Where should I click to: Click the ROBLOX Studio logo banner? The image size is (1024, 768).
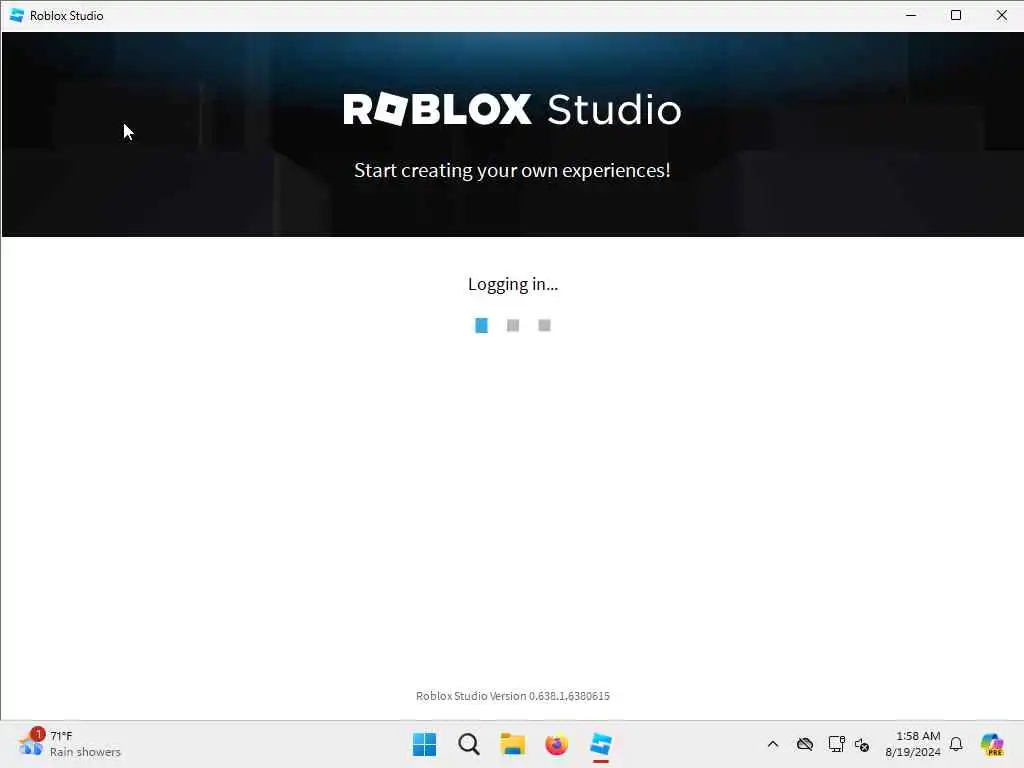point(512,109)
